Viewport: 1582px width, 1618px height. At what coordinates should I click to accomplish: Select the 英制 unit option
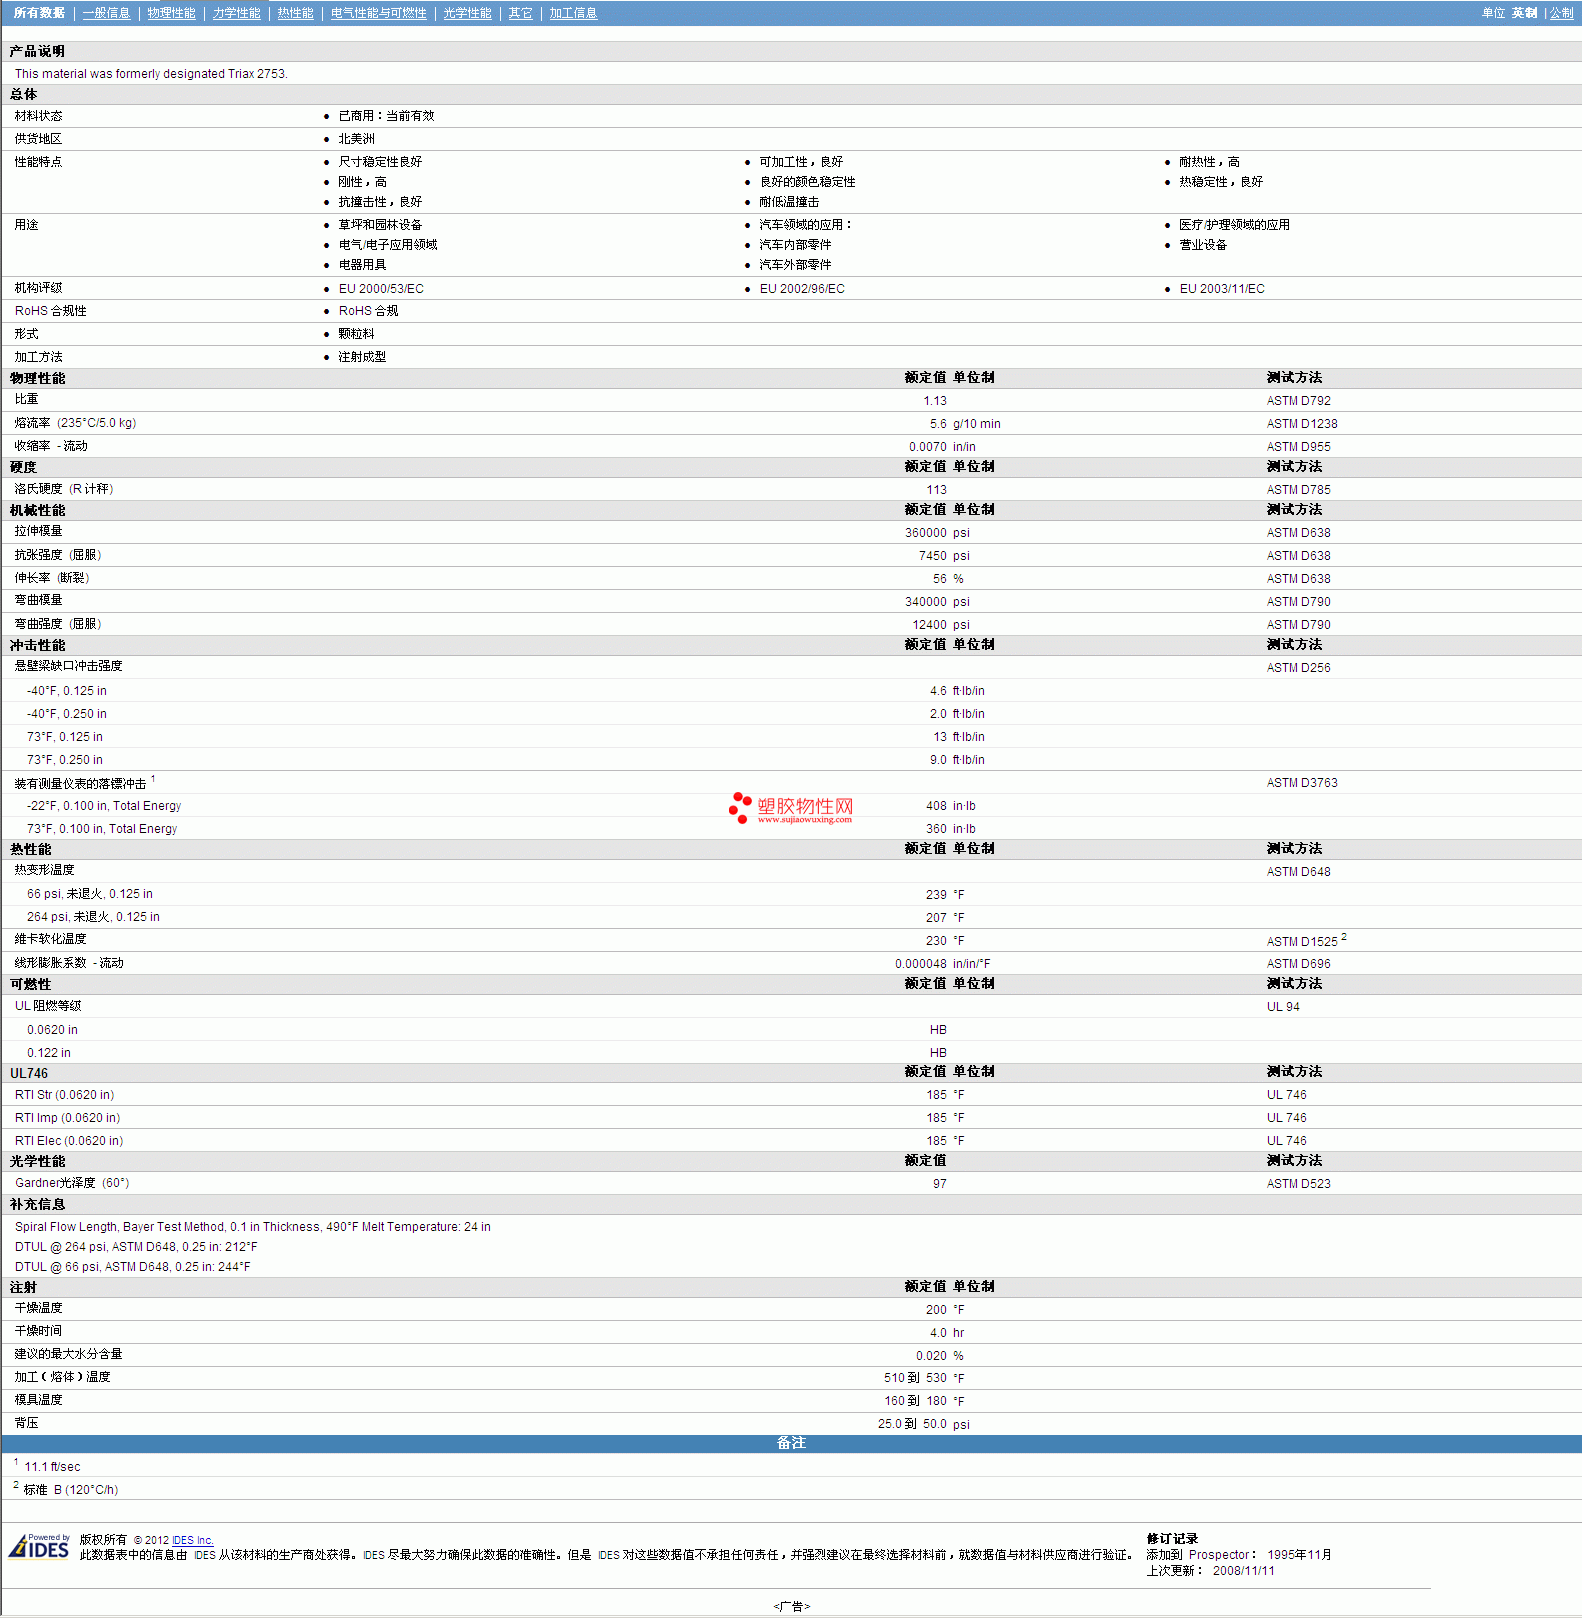pyautogui.click(x=1524, y=13)
